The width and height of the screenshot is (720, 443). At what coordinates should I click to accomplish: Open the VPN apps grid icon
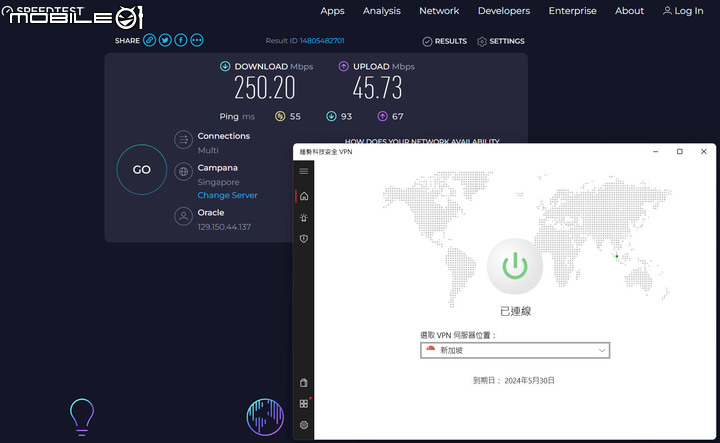pos(304,404)
